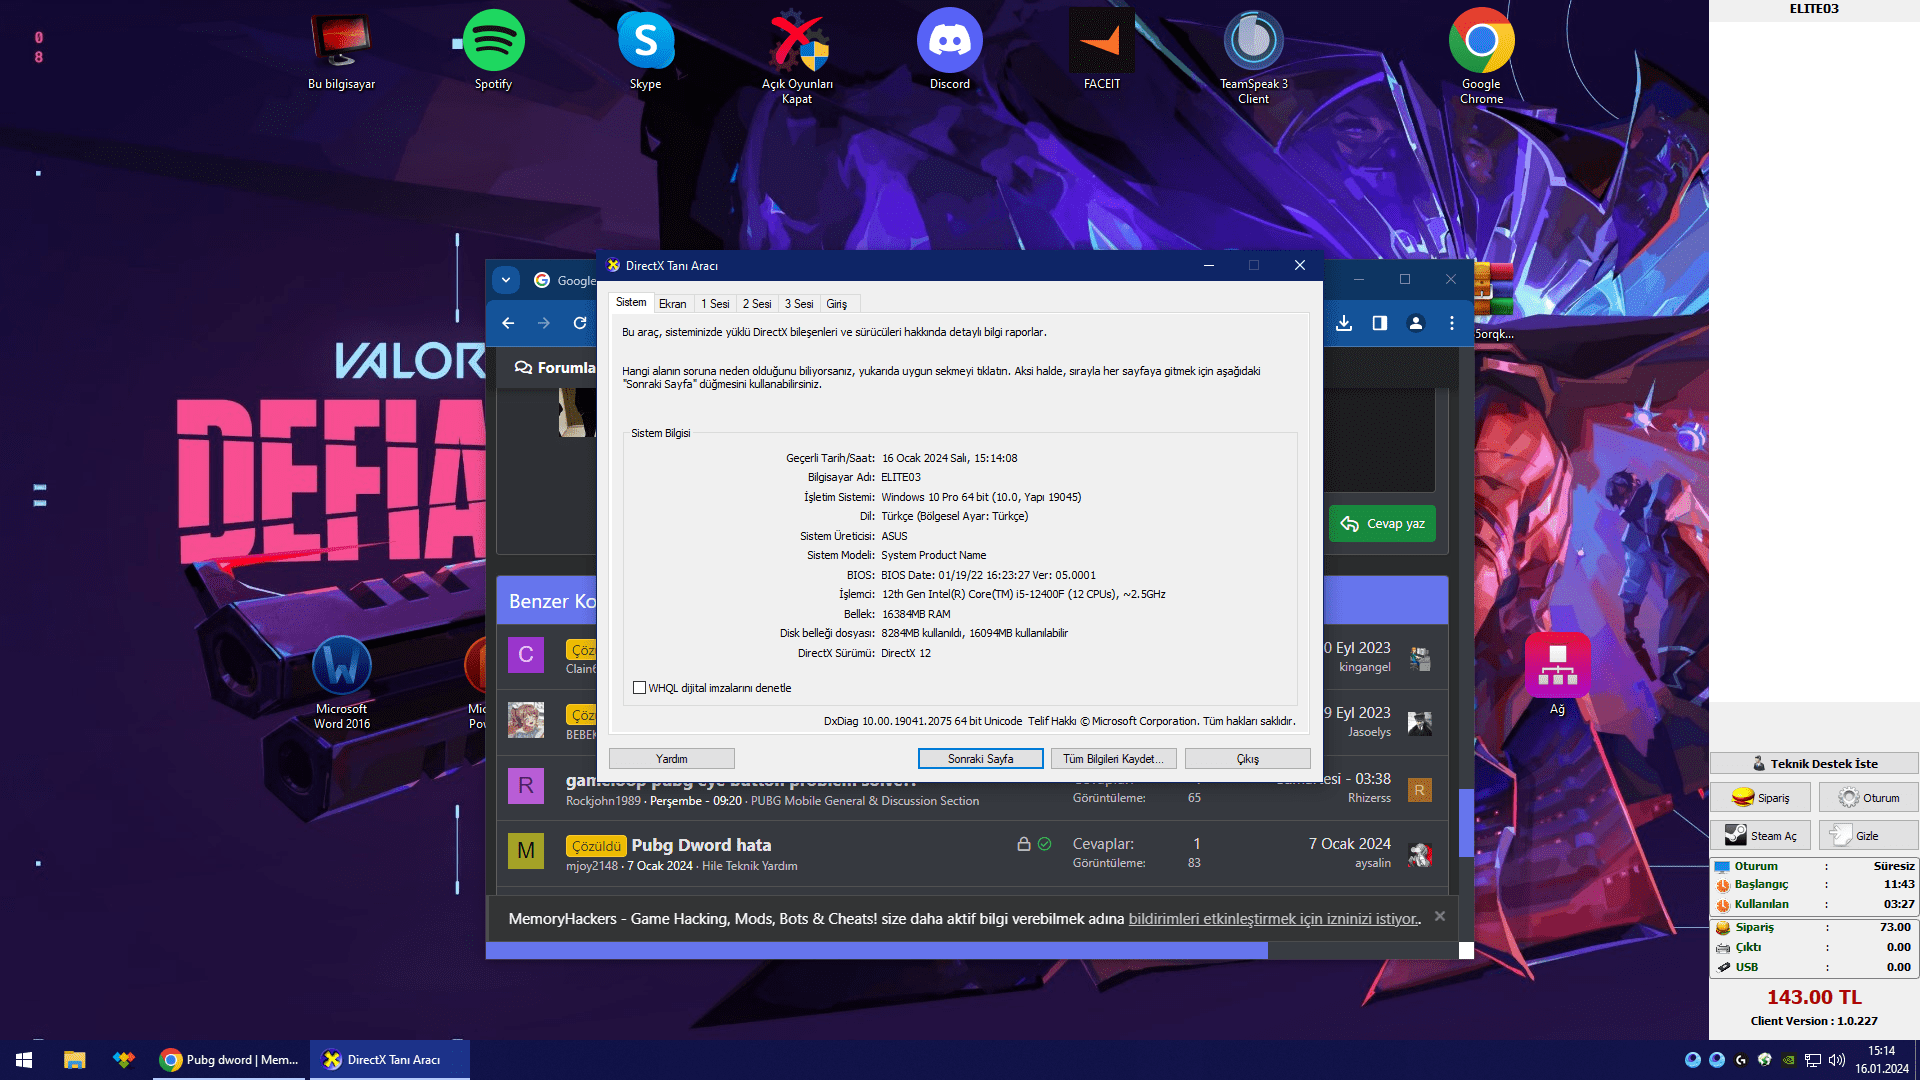Open Chrome downloads icon
1920x1080 pixels.
1344,323
